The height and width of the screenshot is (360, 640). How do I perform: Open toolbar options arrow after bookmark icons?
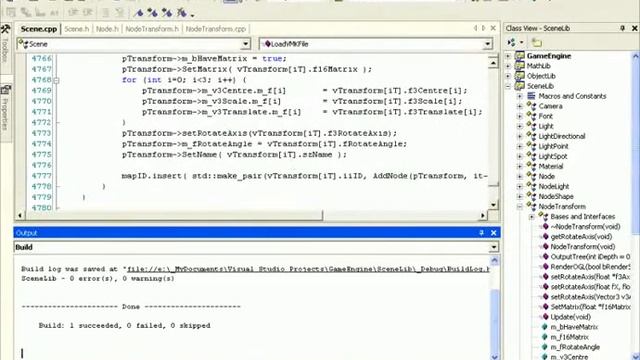(x=192, y=16)
